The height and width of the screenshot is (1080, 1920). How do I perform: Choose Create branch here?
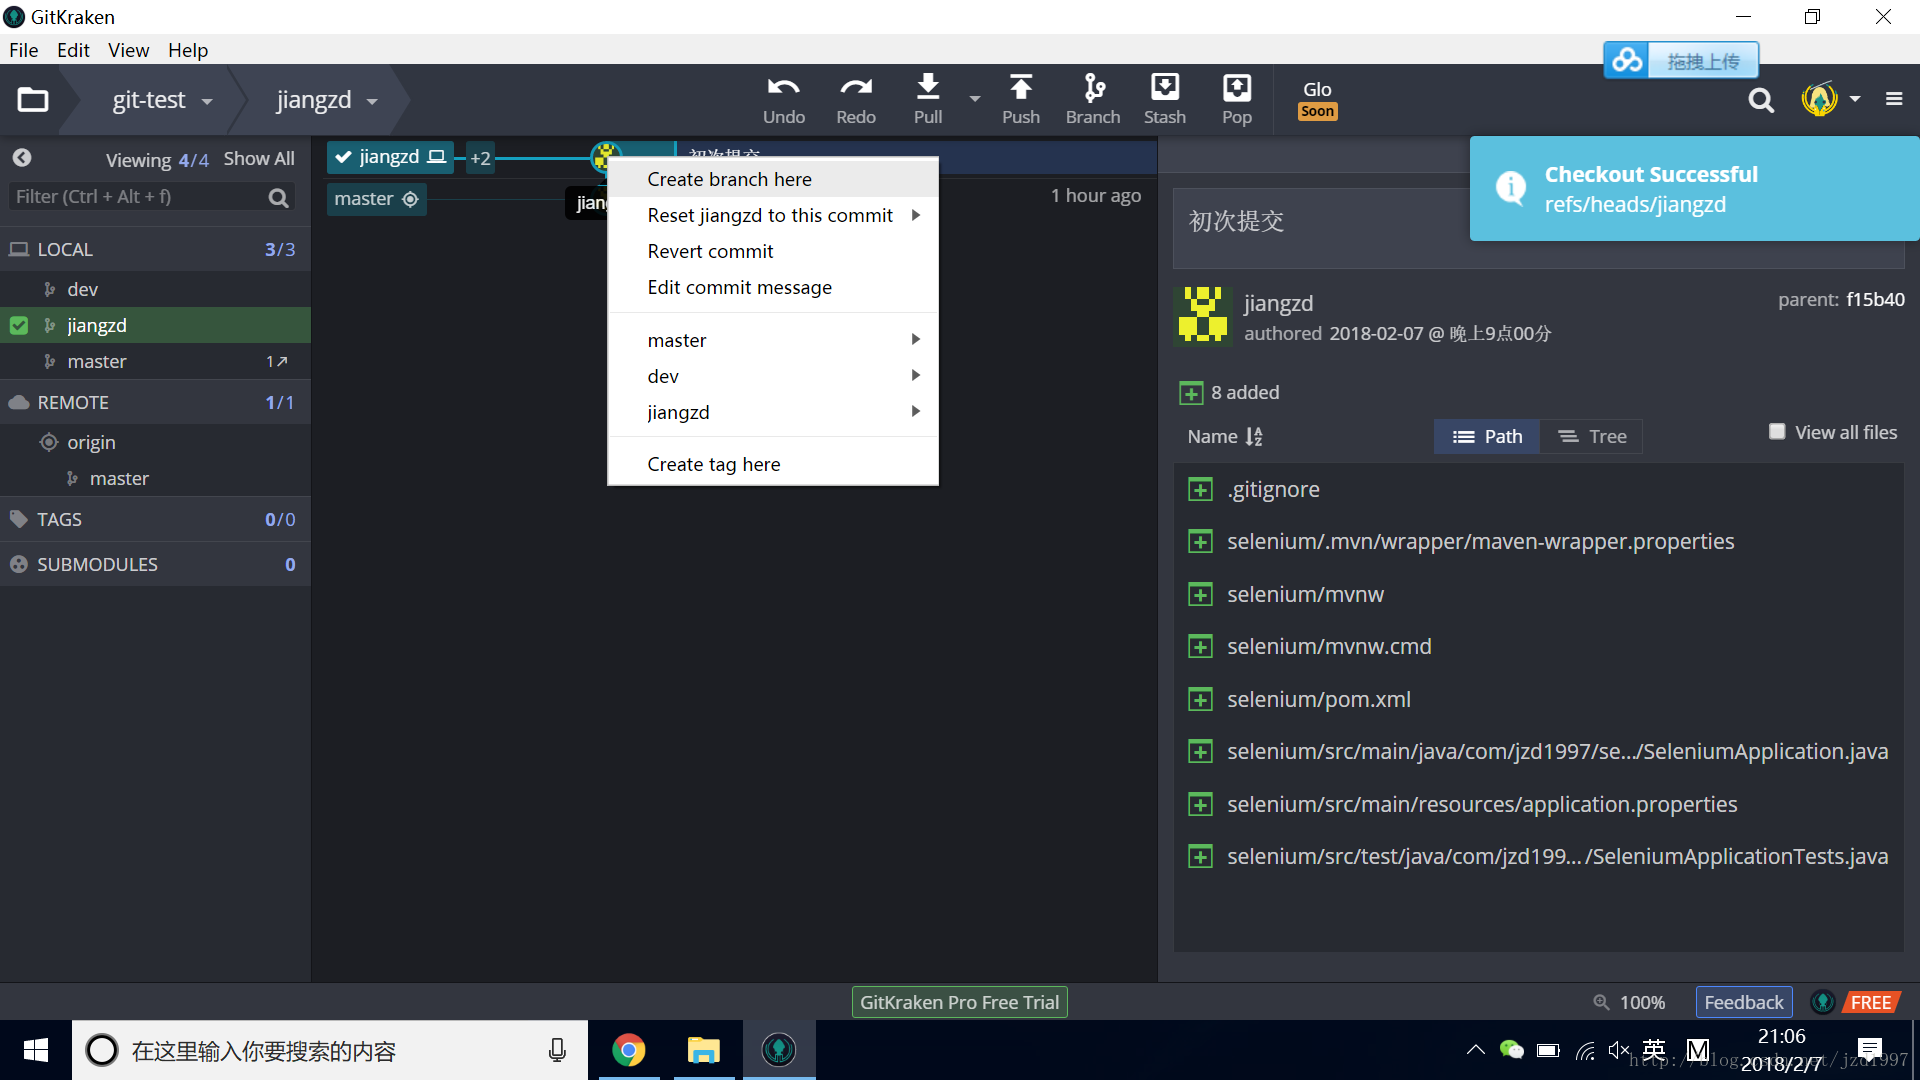[x=773, y=179]
